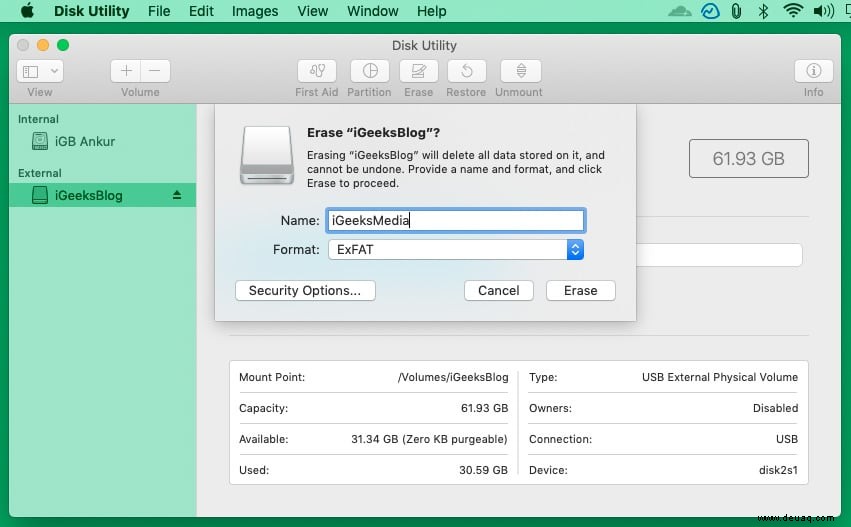Click the Unmount toolbar icon

[520, 71]
